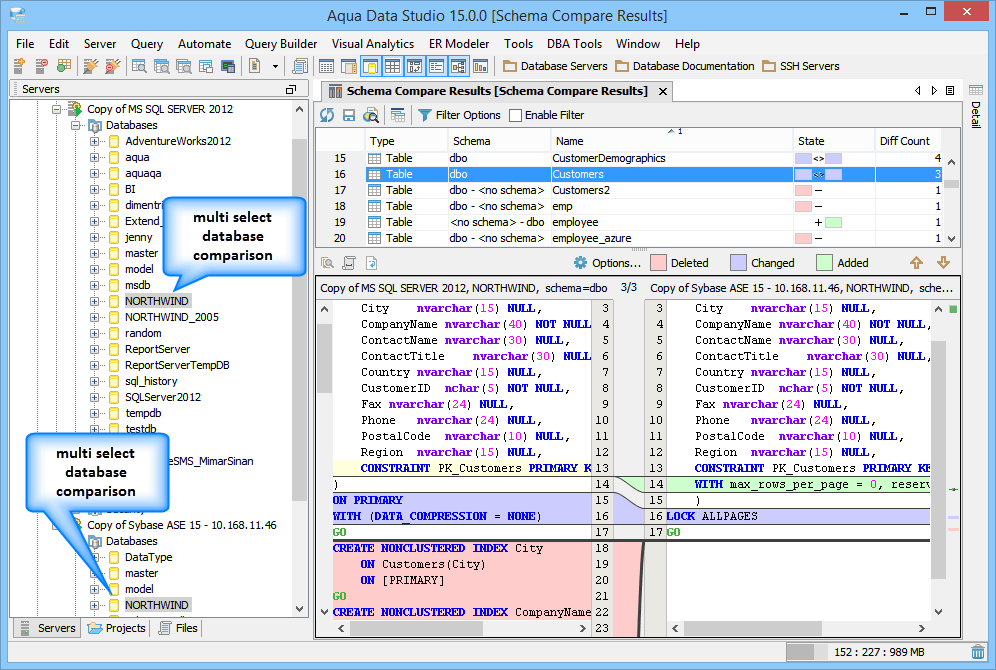Click the register server icon in main toolbar
The width and height of the screenshot is (996, 670).
click(19, 66)
